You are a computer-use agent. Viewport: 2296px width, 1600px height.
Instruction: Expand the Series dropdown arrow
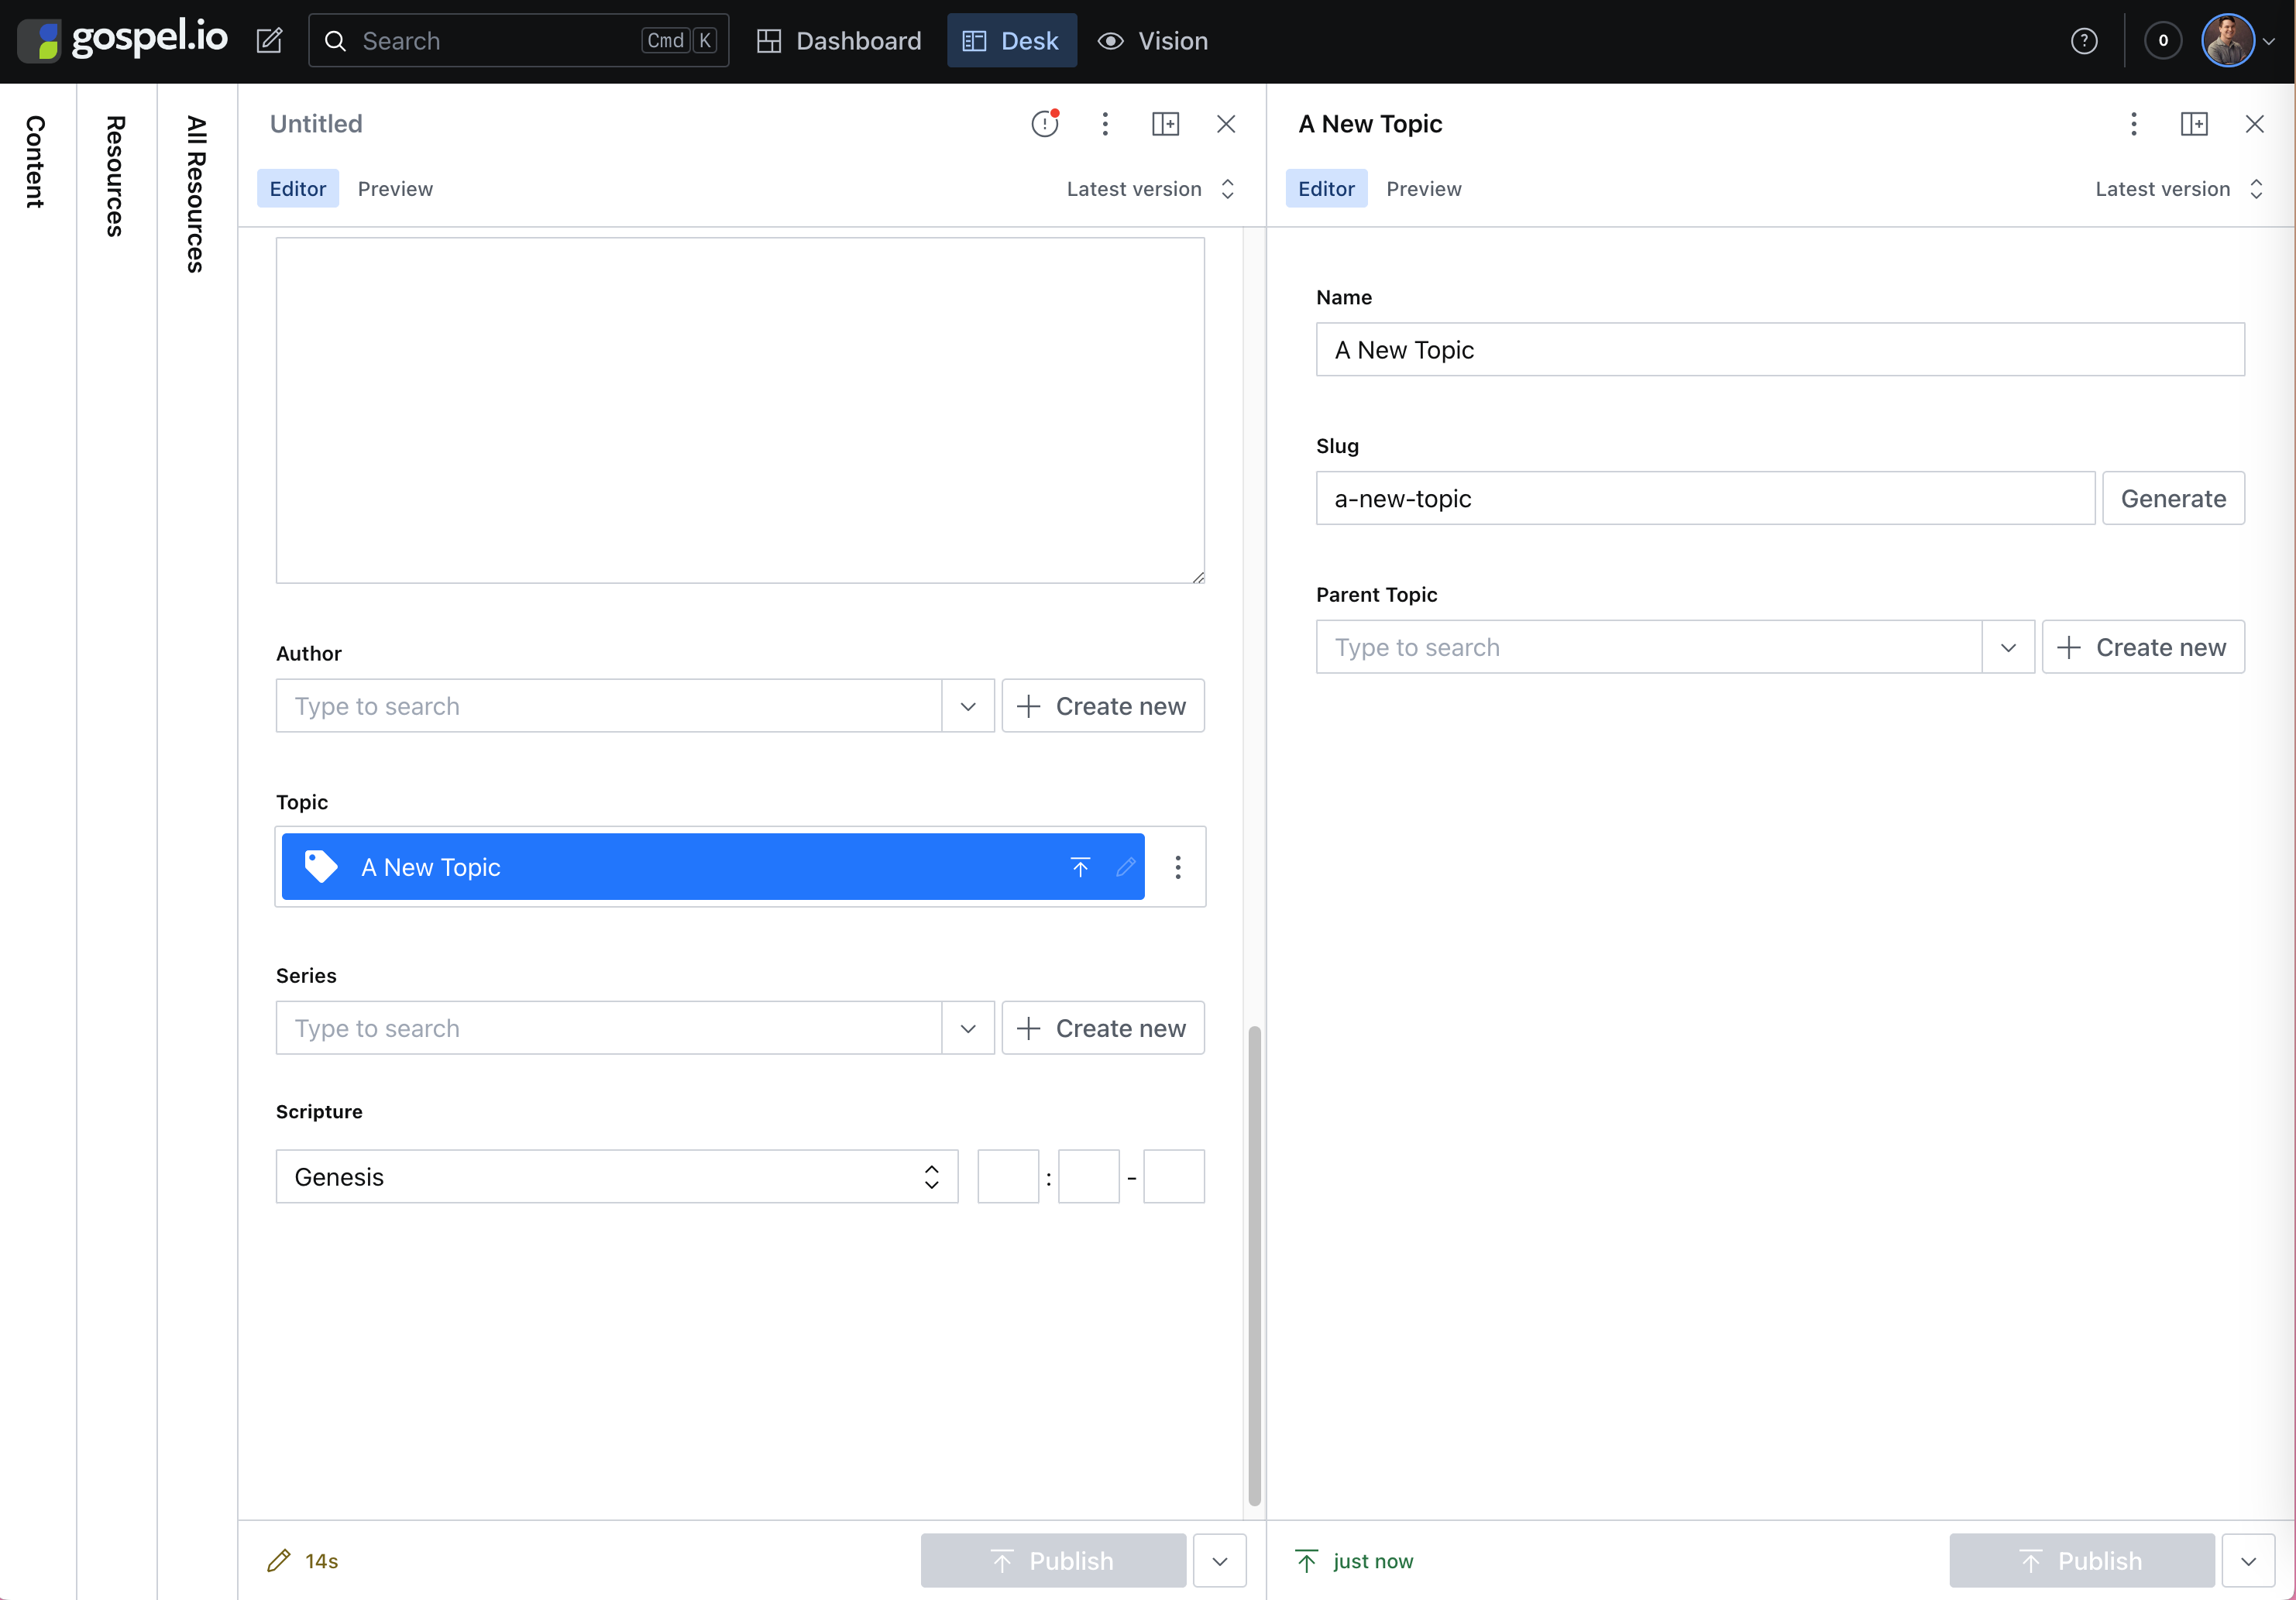968,1028
